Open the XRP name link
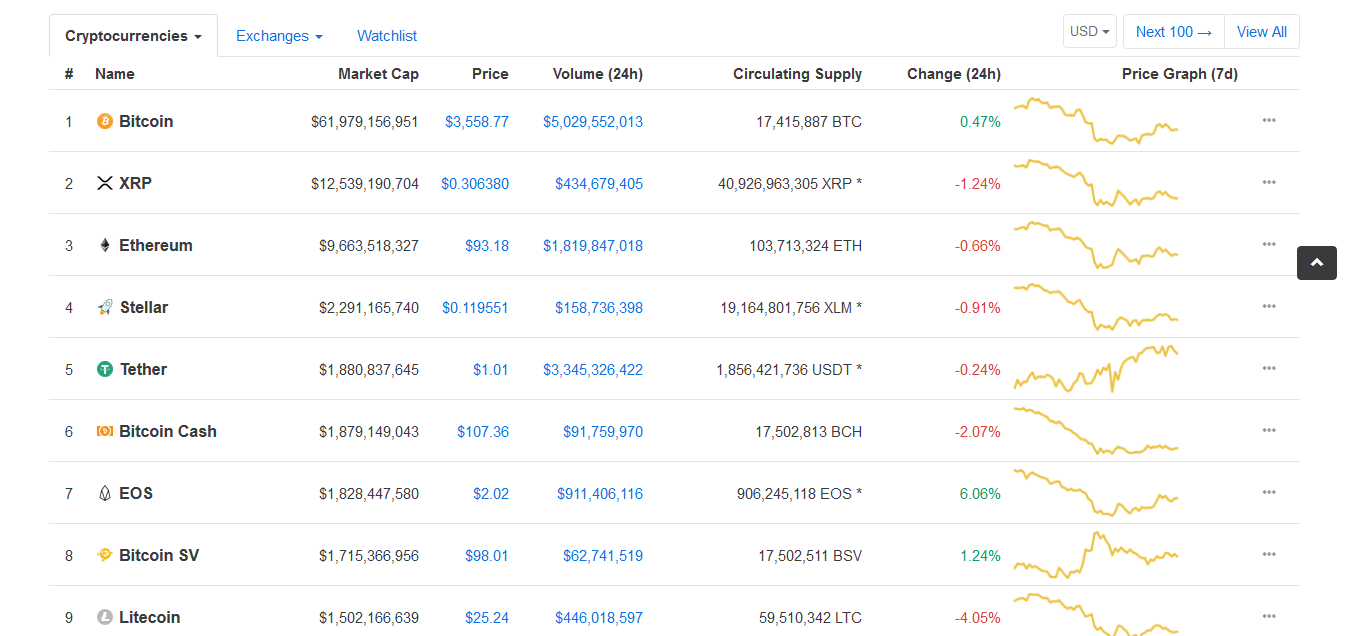Image resolution: width=1349 pixels, height=636 pixels. tap(135, 183)
